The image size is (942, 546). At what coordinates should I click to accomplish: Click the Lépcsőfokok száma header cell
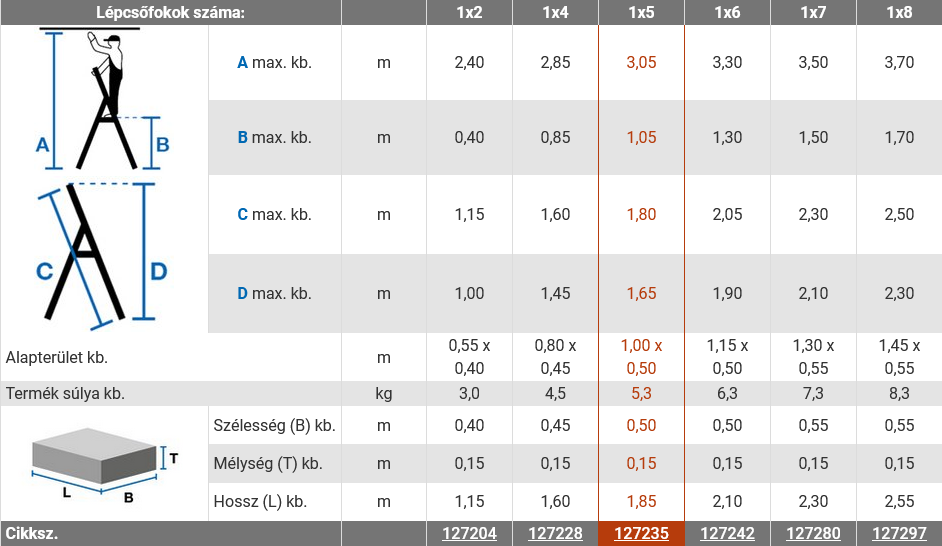[x=171, y=13]
